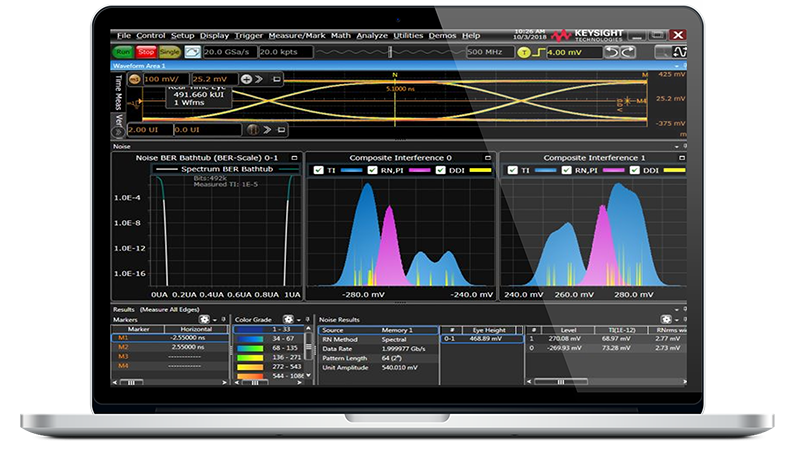The height and width of the screenshot is (450, 800).
Task: Open the Markers panel gear settings
Action: [204, 319]
